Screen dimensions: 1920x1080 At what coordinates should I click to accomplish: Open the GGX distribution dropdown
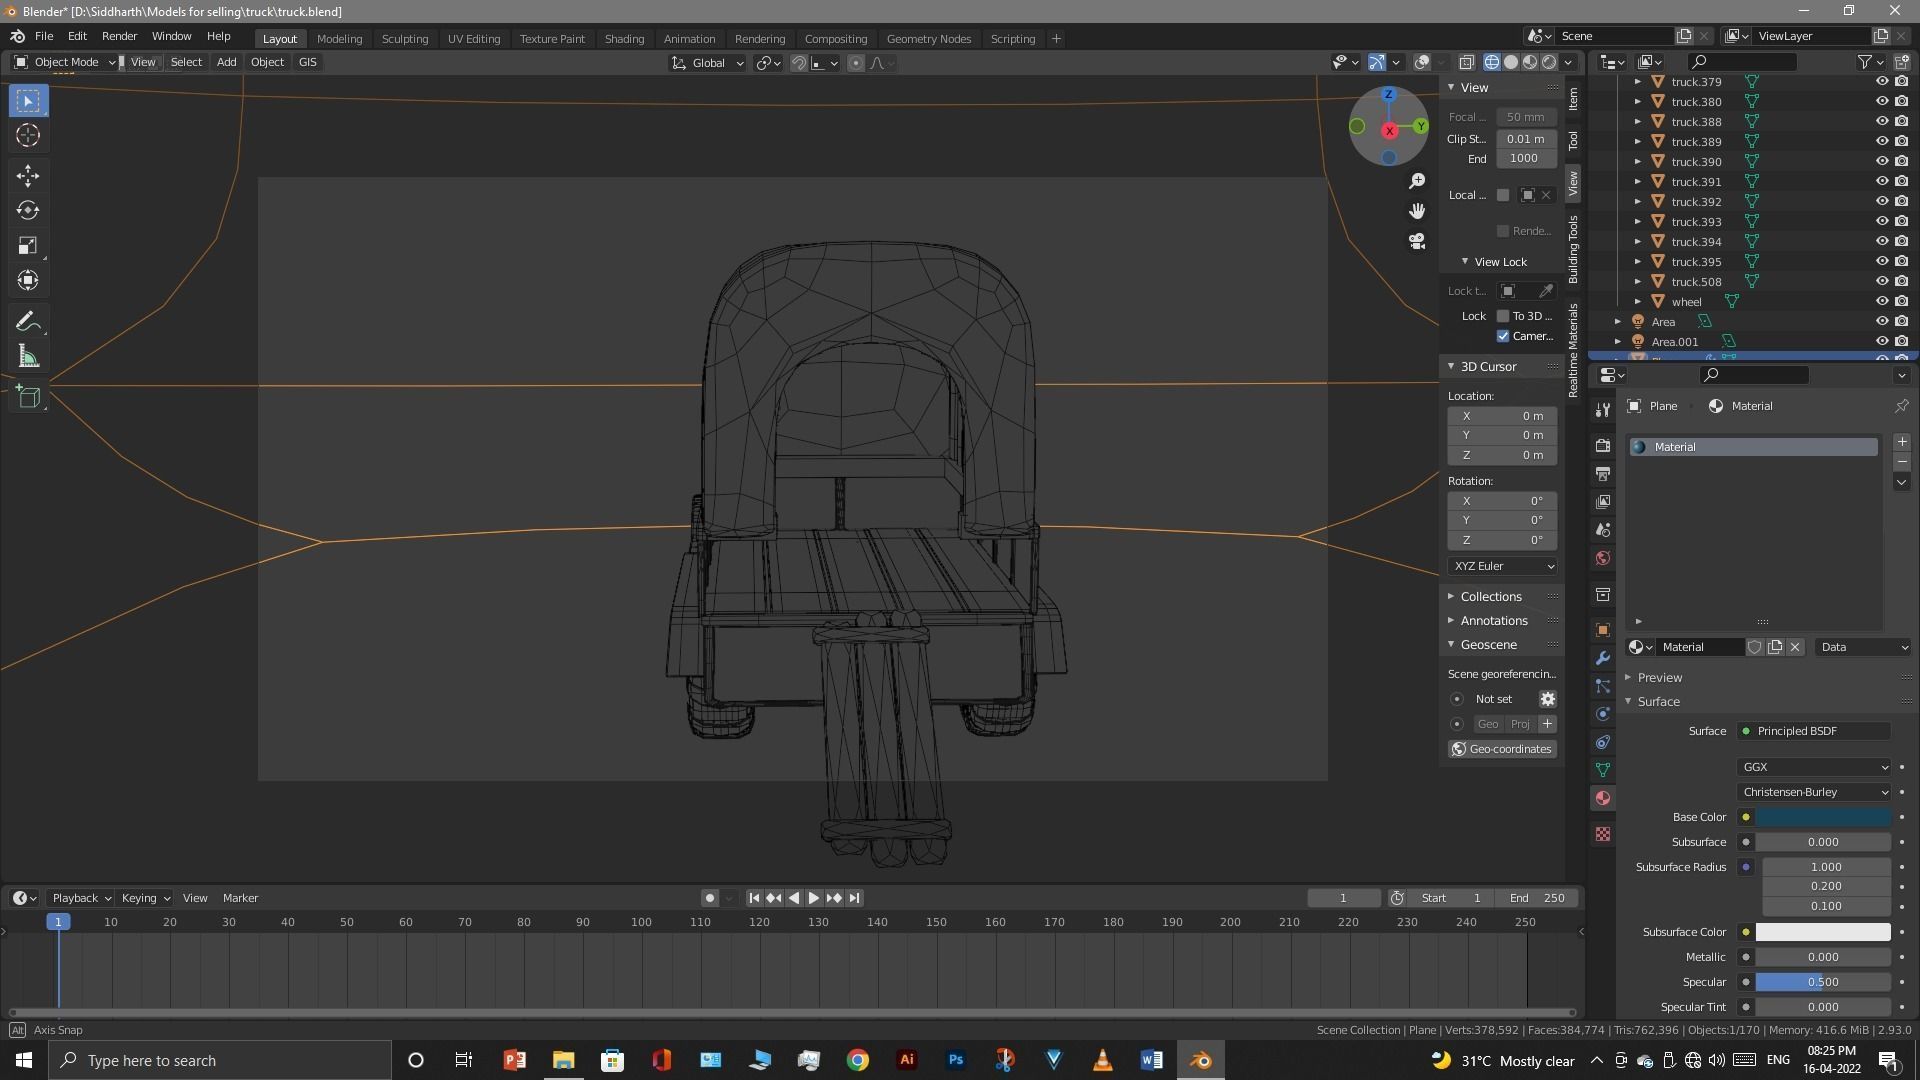pyautogui.click(x=1814, y=767)
